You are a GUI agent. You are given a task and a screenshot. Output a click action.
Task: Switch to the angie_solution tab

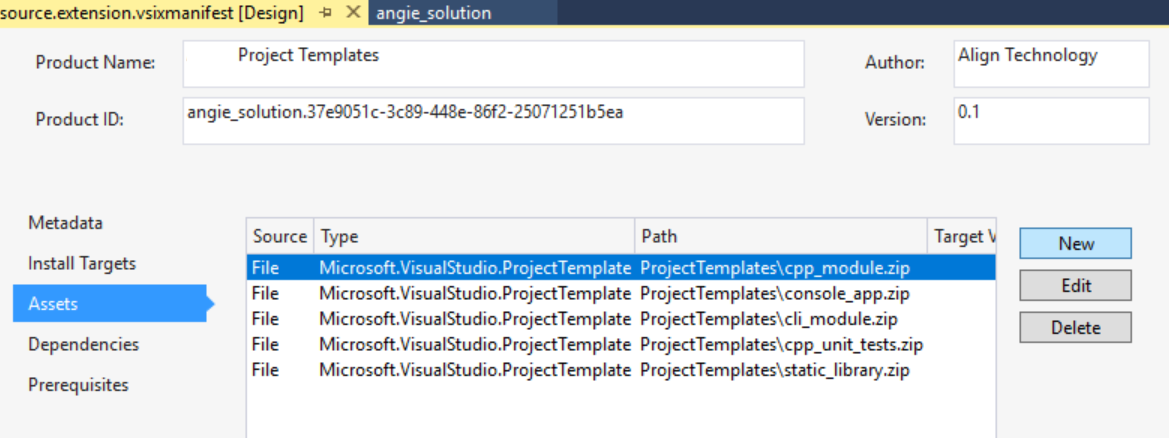(434, 13)
